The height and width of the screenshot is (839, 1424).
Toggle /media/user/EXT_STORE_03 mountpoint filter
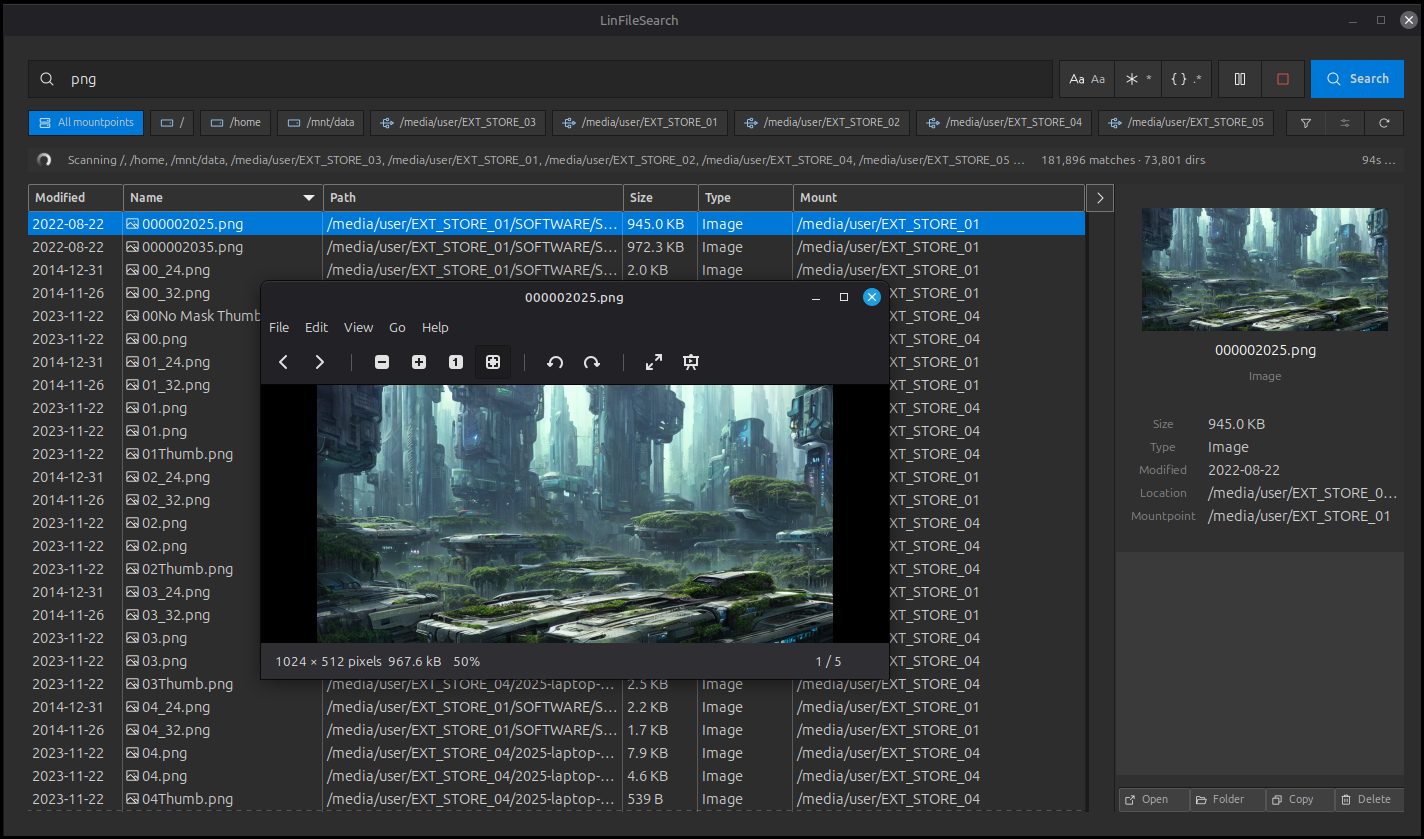coord(458,123)
